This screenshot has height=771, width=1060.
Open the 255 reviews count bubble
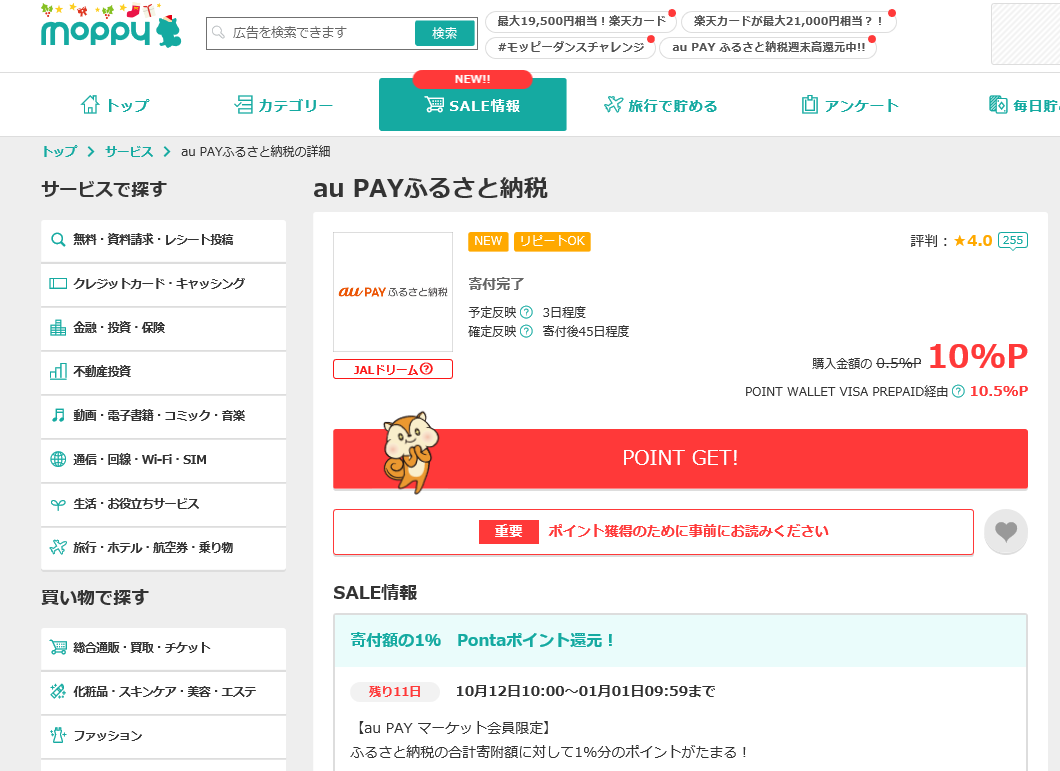point(1013,241)
